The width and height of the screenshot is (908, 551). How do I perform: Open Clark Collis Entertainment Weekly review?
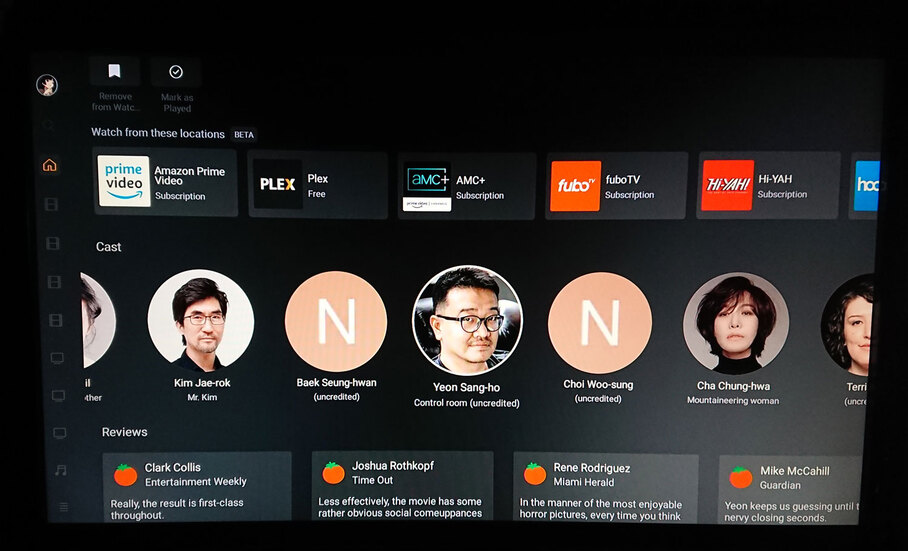(x=197, y=487)
